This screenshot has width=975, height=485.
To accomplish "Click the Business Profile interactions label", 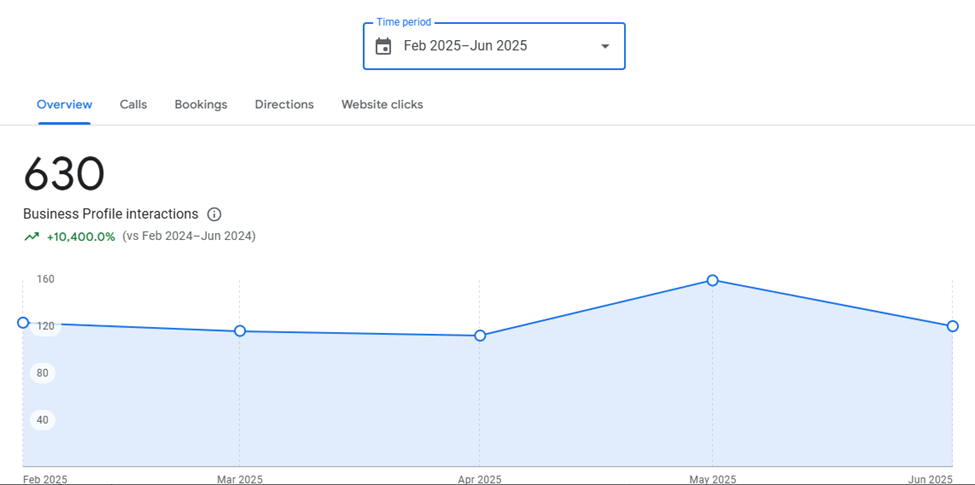I will [110, 214].
